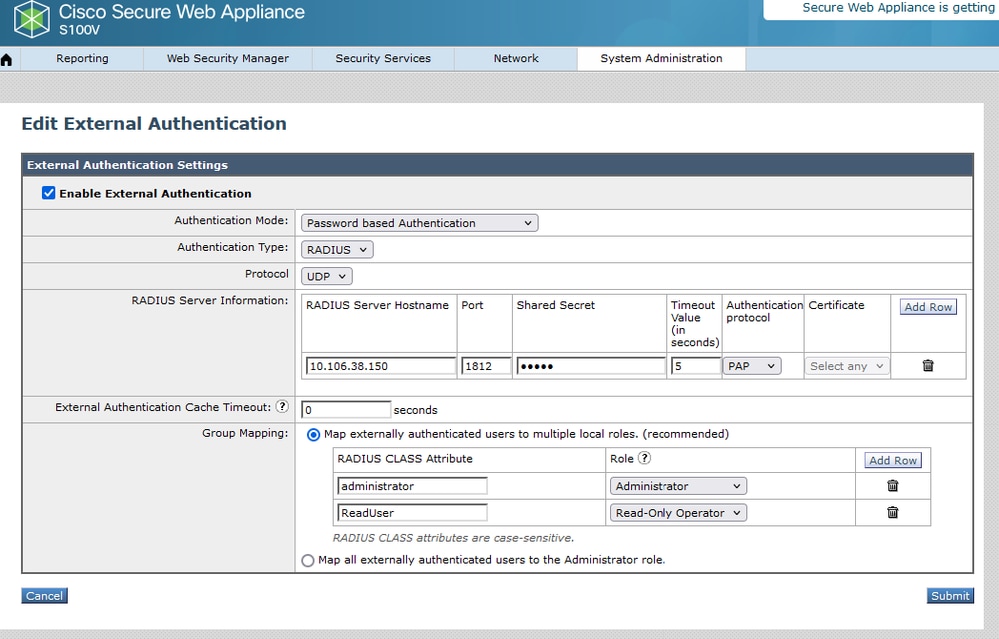
Task: Click the S100V model label
Action: click(x=80, y=30)
